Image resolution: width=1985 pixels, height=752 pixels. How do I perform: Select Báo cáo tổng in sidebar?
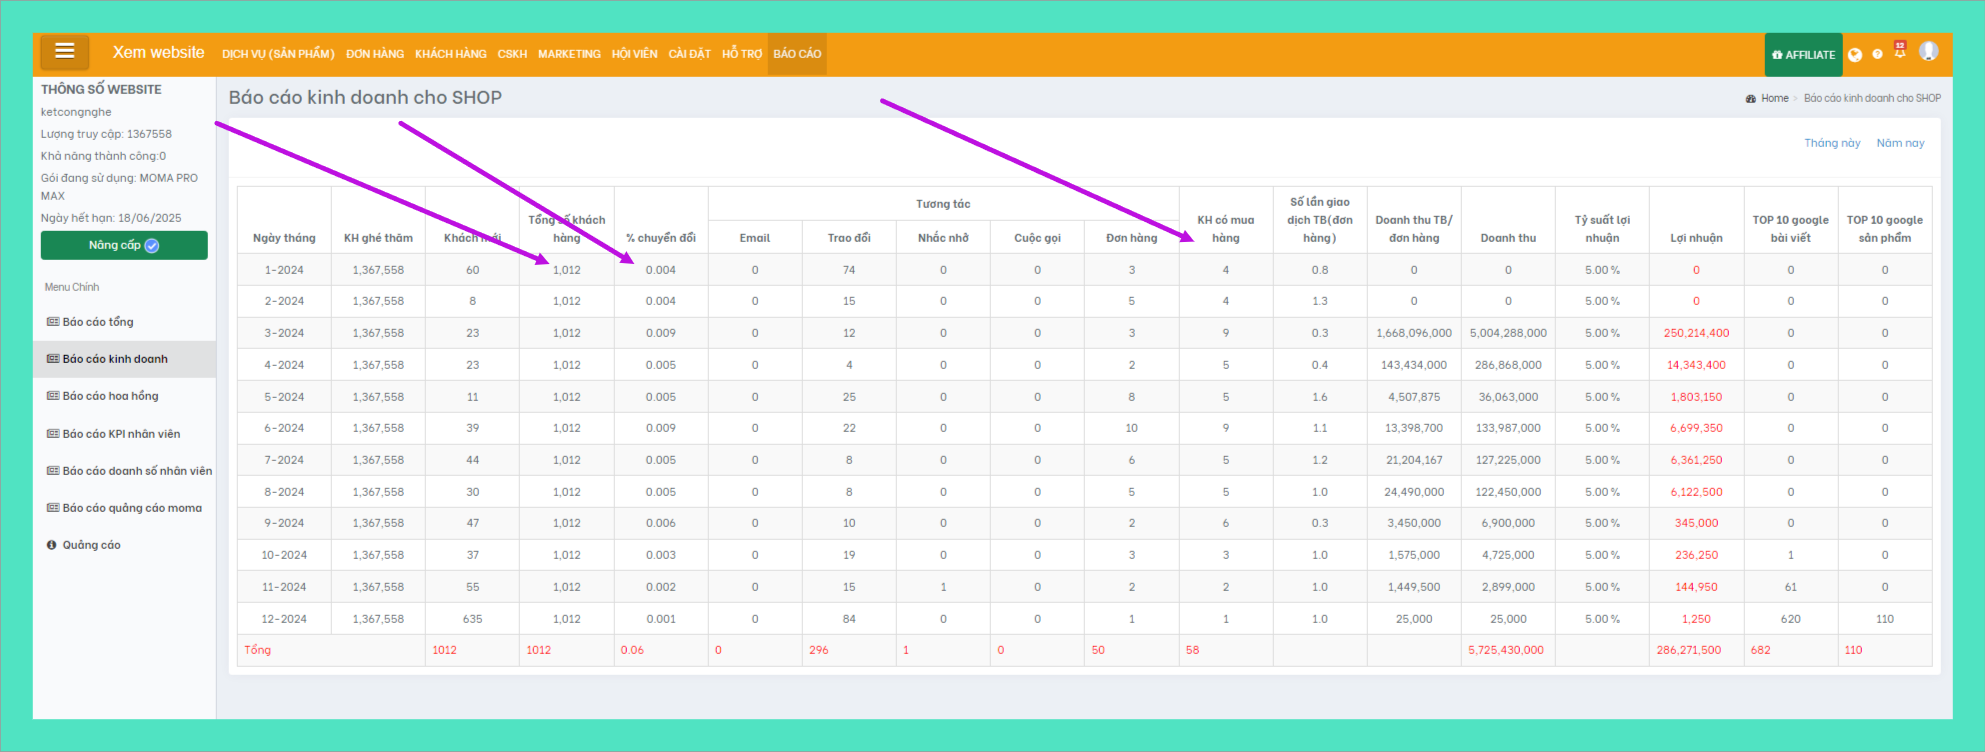(x=98, y=322)
